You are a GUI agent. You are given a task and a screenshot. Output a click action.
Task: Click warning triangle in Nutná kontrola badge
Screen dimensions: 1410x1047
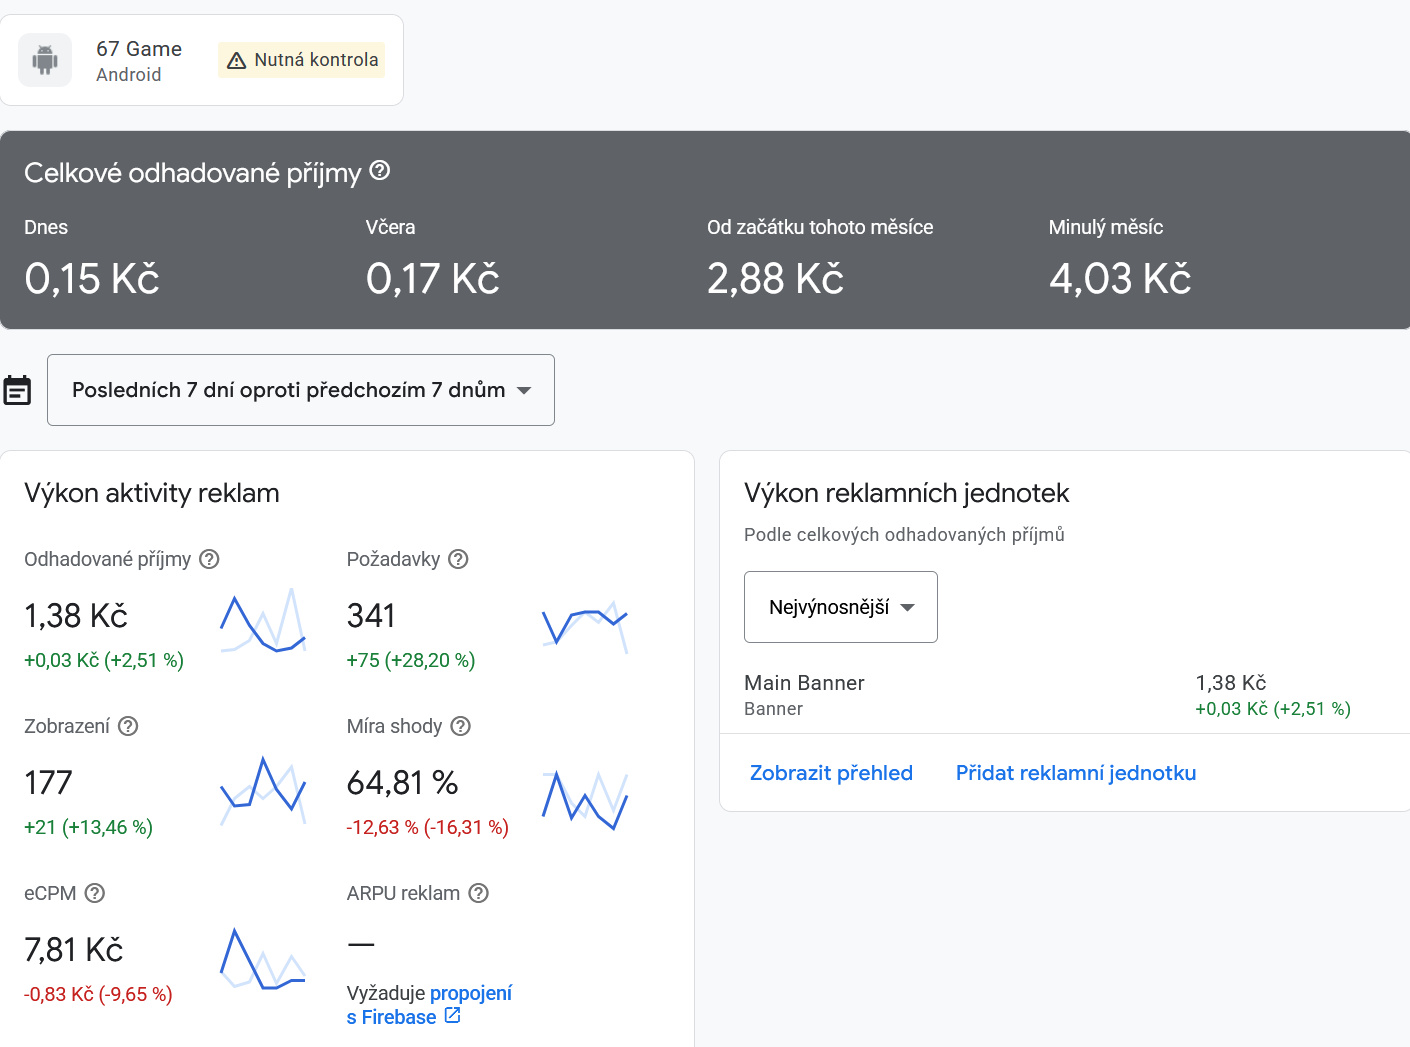[237, 61]
